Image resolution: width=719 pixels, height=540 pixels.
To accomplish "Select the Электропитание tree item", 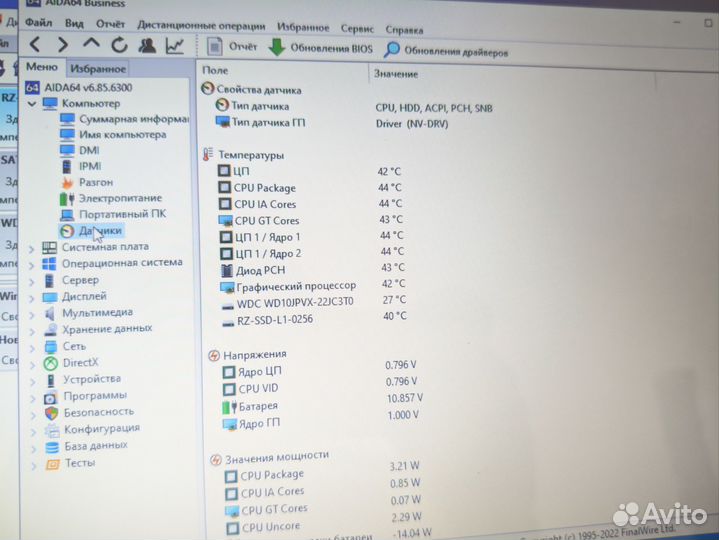I will point(111,198).
